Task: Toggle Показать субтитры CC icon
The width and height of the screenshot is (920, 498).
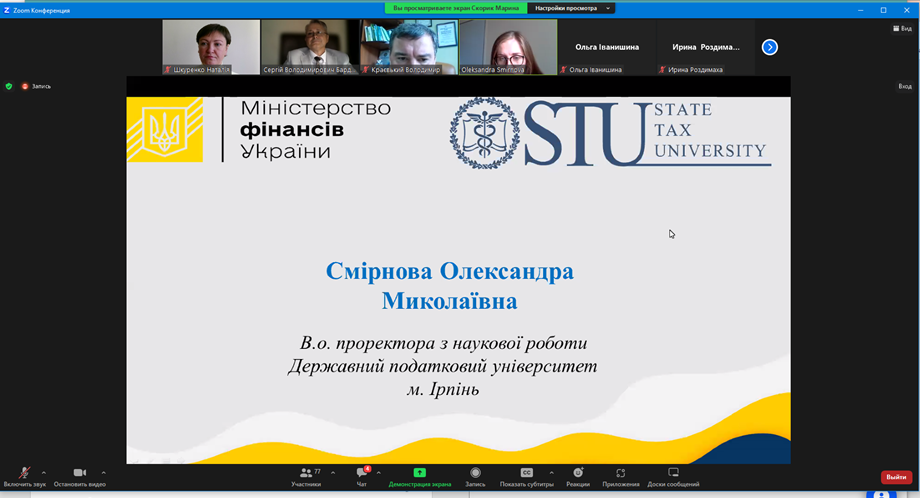Action: click(x=526, y=473)
